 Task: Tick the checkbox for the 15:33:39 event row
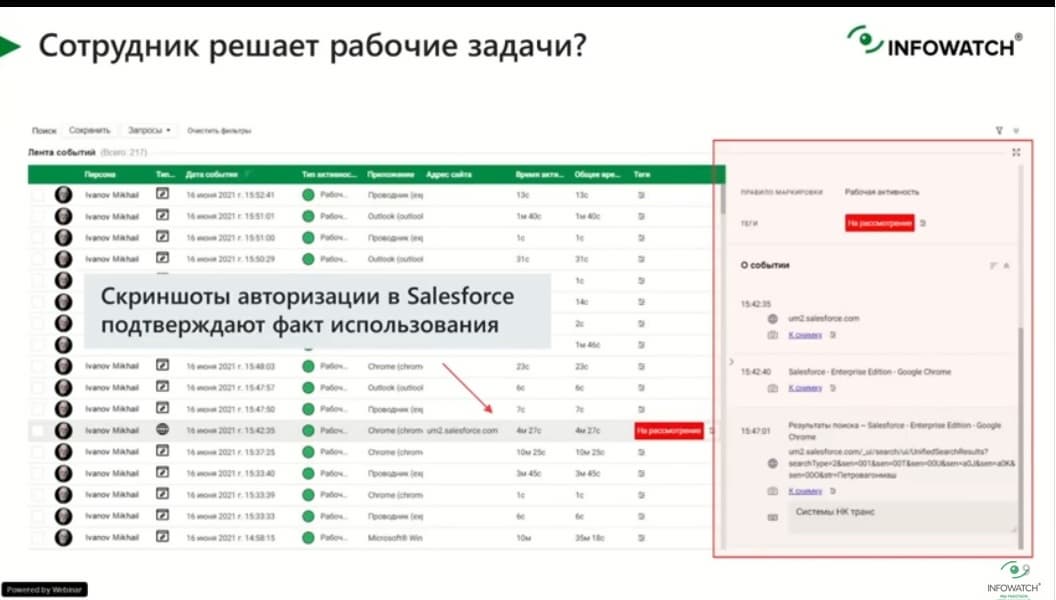pyautogui.click(x=38, y=495)
